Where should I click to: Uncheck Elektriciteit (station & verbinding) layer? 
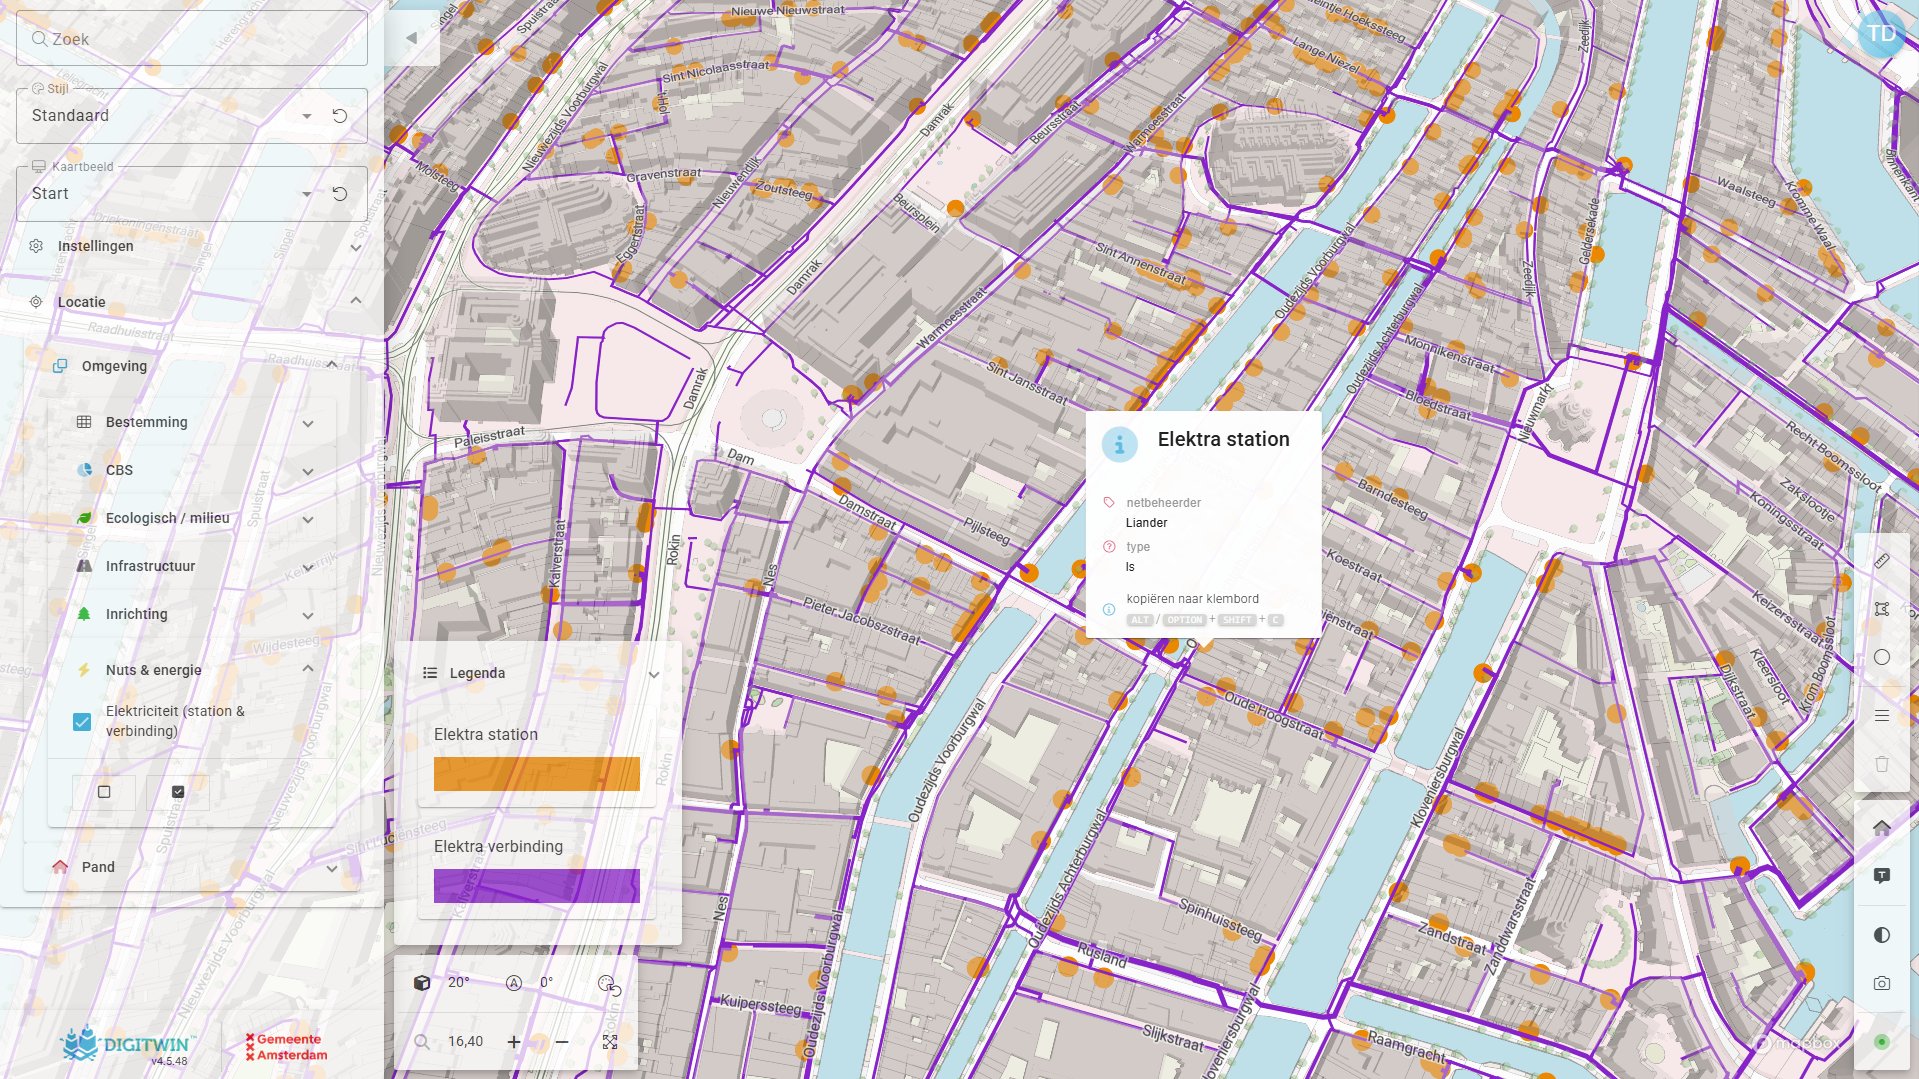click(x=82, y=722)
